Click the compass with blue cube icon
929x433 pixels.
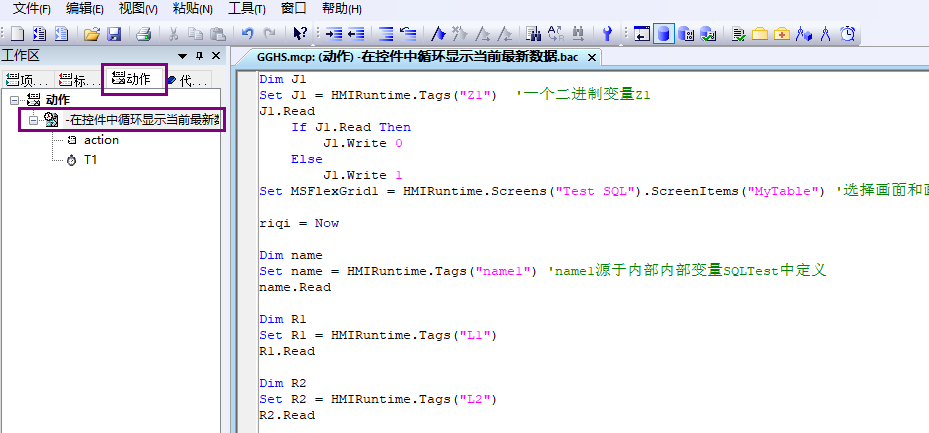tap(804, 34)
